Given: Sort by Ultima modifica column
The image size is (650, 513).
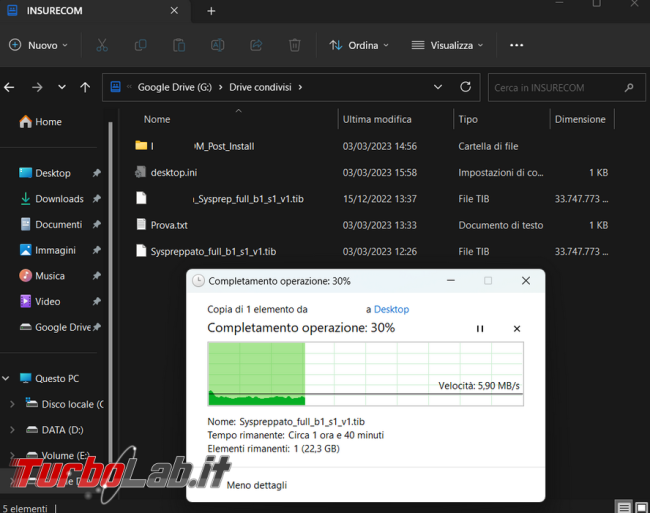Looking at the screenshot, I should (377, 119).
